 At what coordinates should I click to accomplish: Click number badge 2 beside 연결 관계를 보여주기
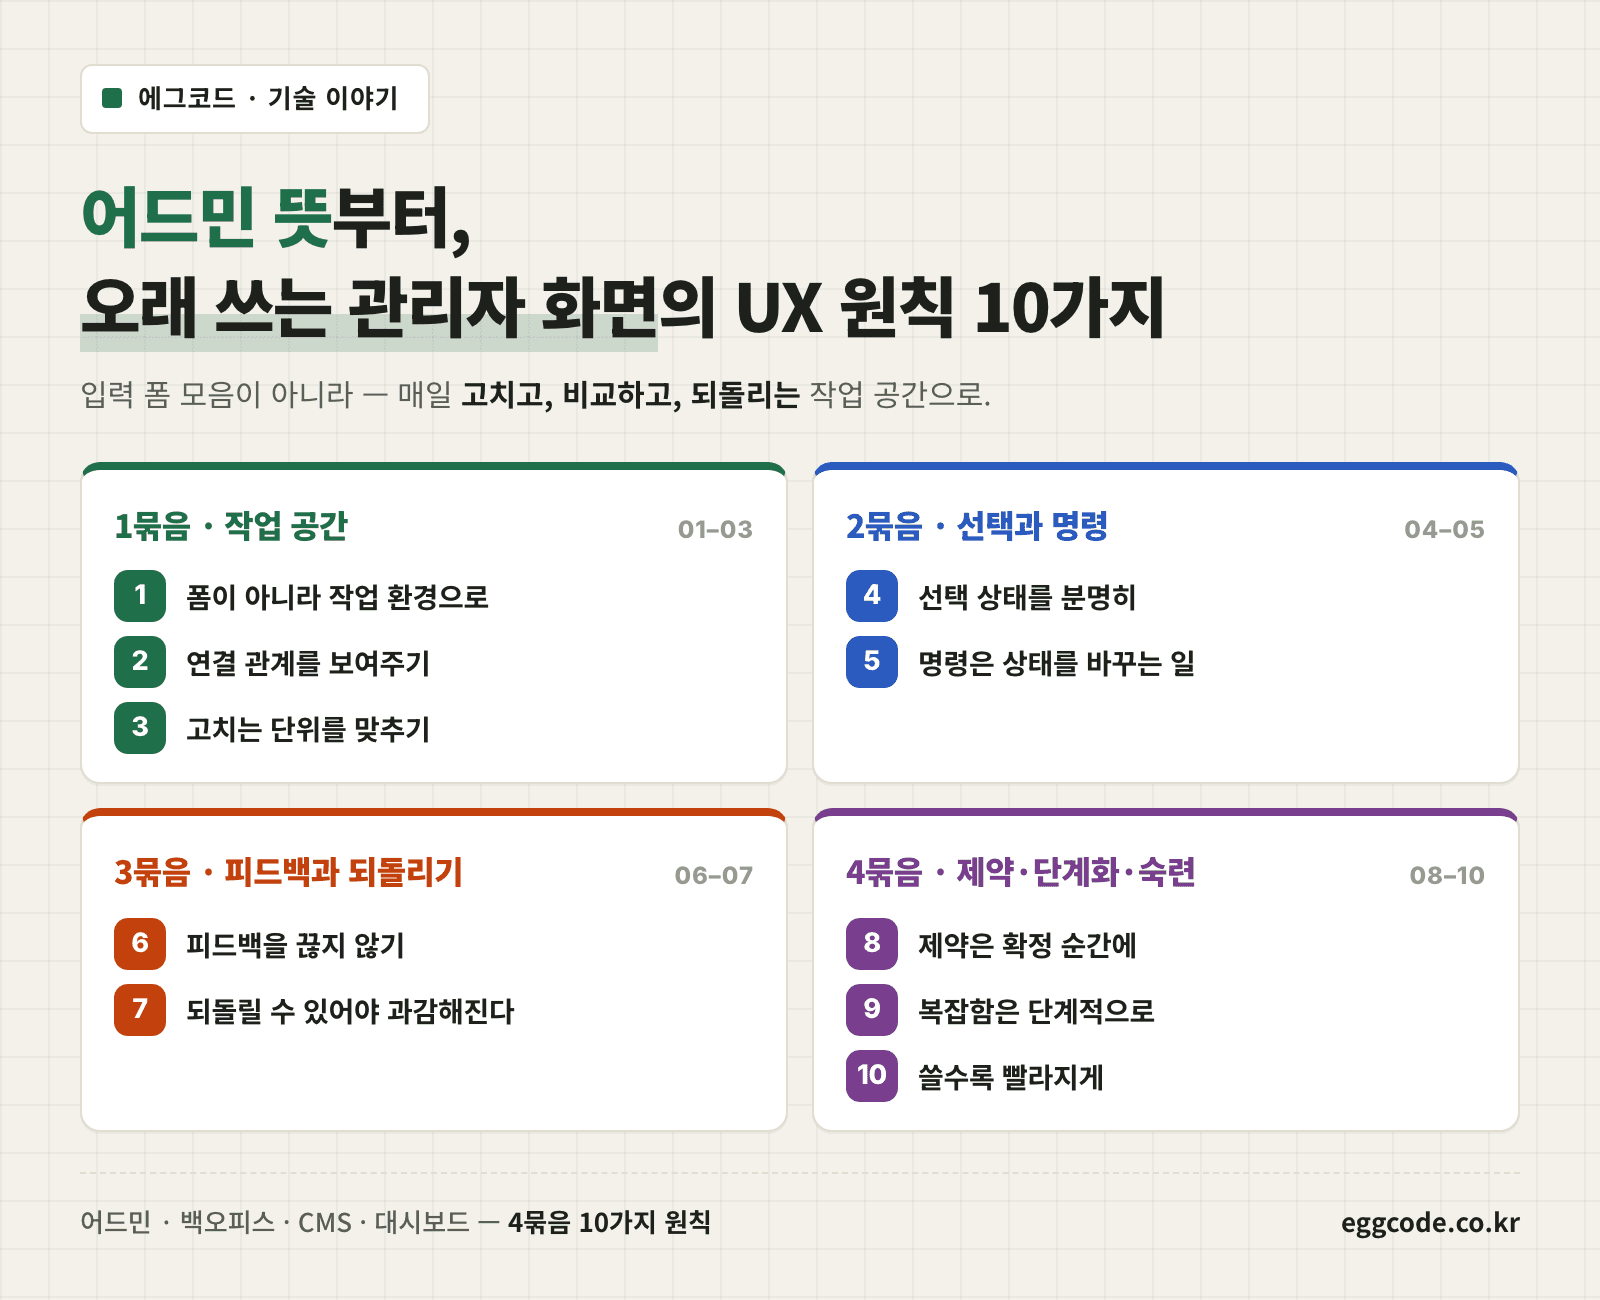pos(140,662)
